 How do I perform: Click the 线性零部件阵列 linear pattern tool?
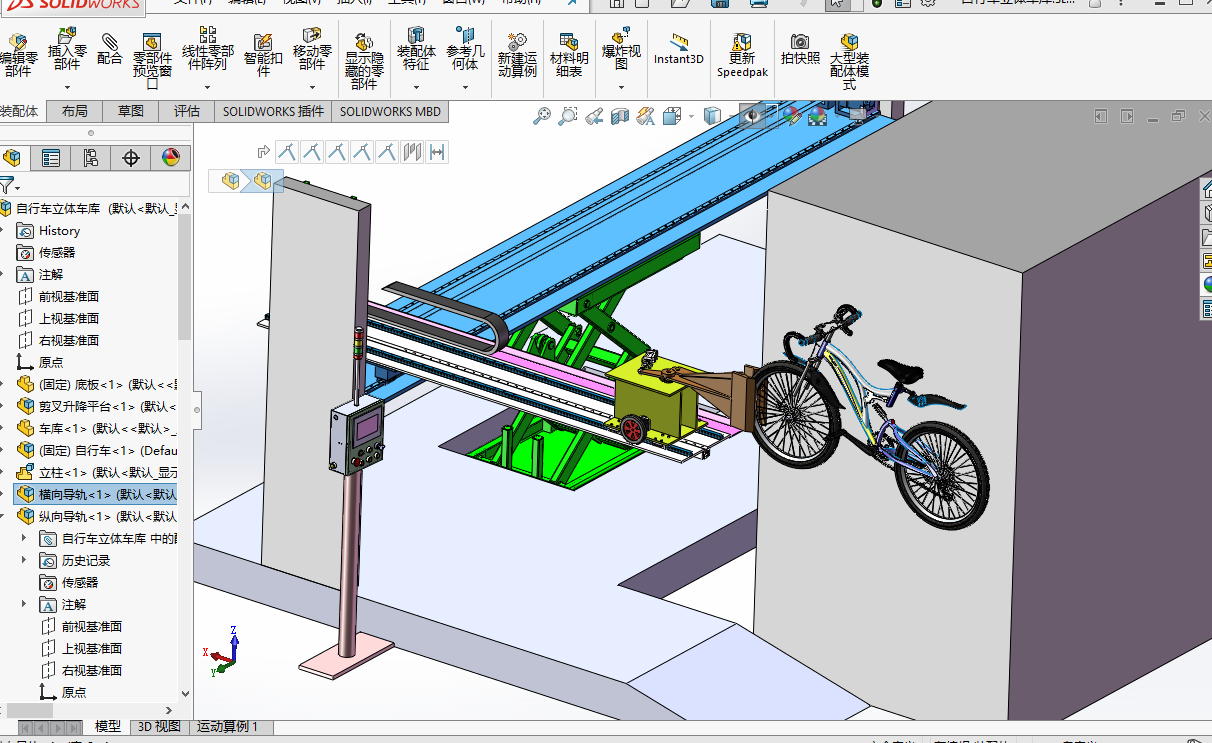pyautogui.click(x=207, y=50)
